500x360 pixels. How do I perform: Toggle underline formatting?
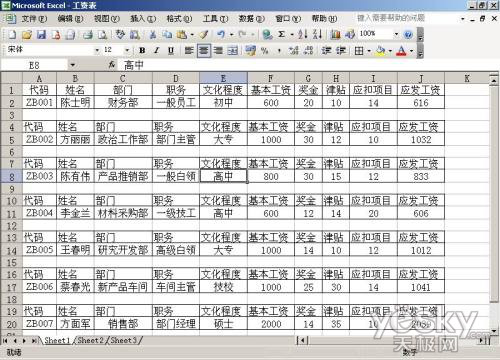171,51
